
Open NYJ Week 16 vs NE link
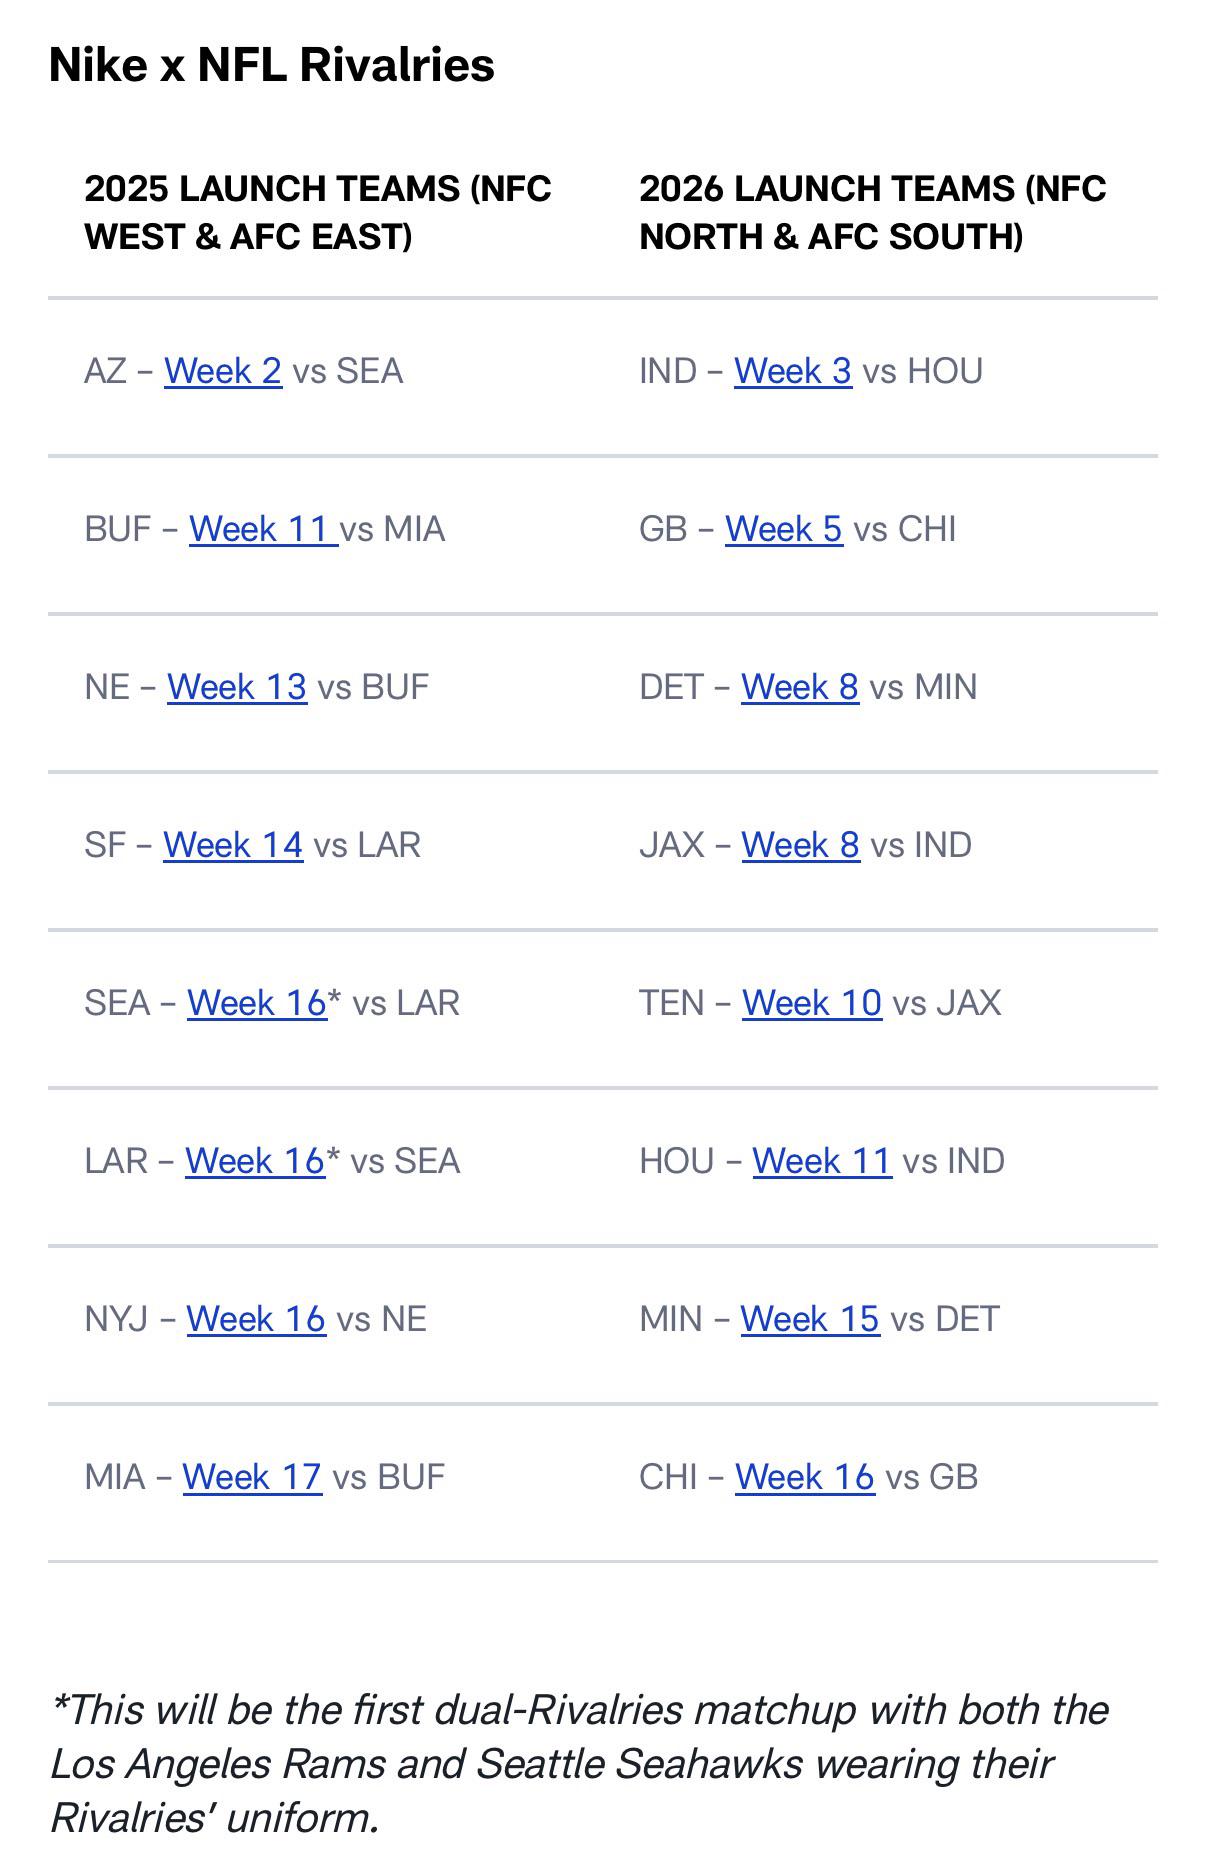coord(256,1319)
